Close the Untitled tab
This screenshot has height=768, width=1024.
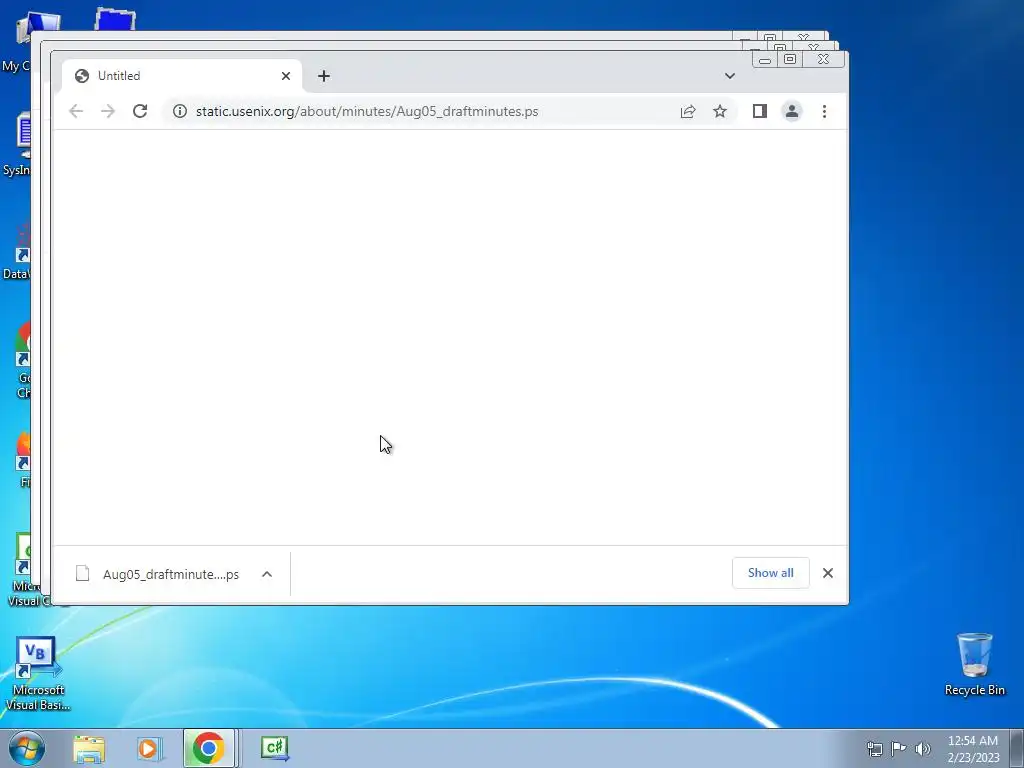pyautogui.click(x=285, y=76)
